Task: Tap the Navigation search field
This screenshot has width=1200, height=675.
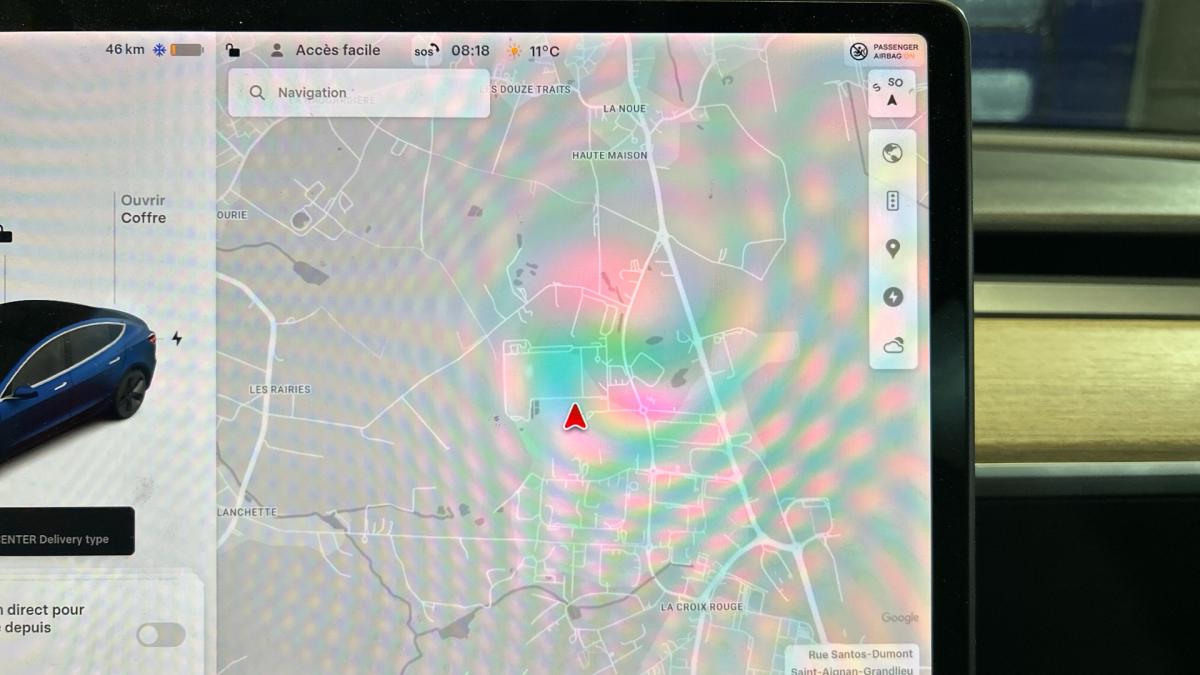Action: coord(359,93)
